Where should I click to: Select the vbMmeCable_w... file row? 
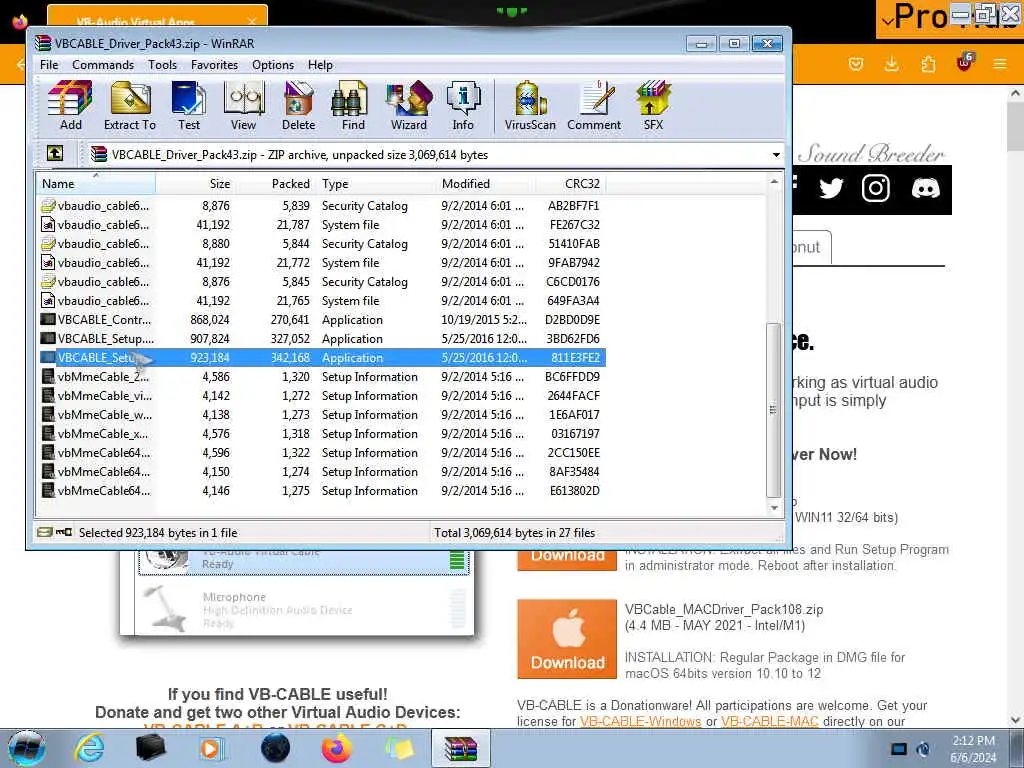(x=321, y=415)
